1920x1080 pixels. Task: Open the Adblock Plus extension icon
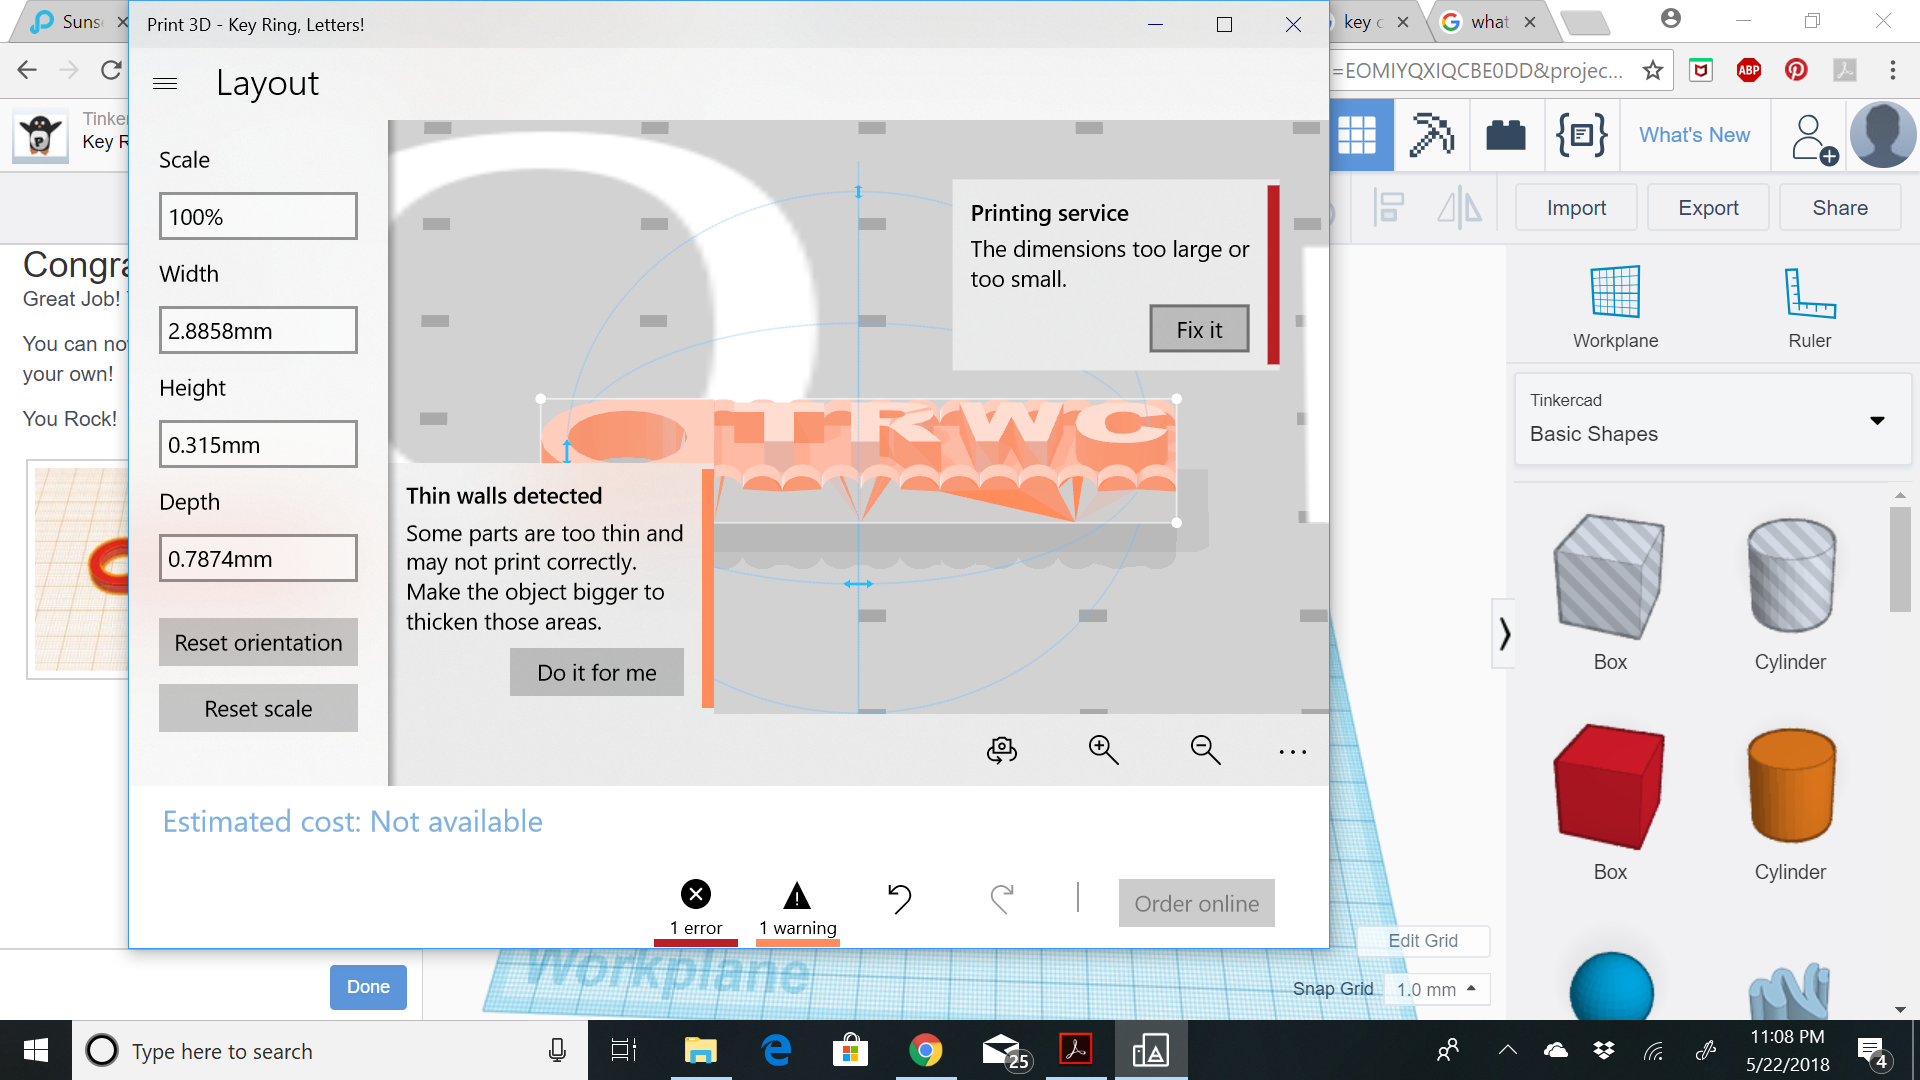(1748, 70)
